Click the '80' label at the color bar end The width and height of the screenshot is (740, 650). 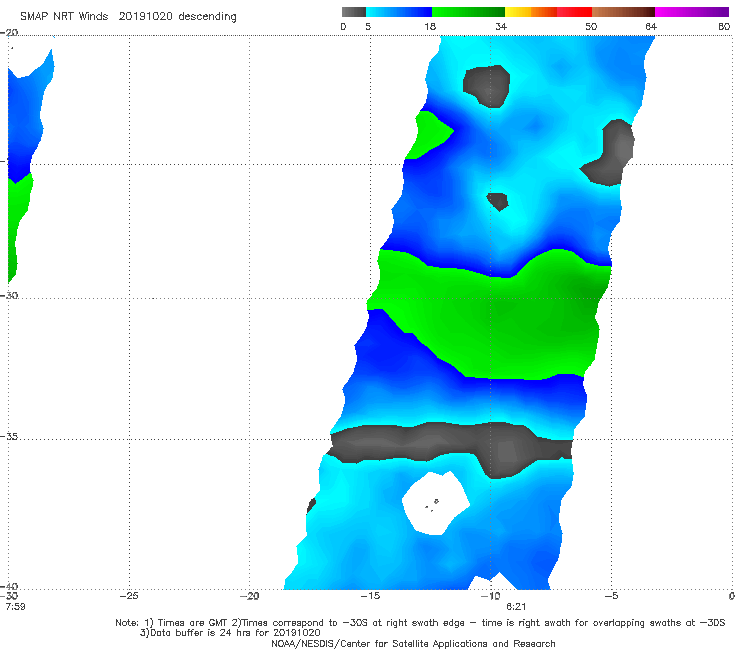click(724, 26)
